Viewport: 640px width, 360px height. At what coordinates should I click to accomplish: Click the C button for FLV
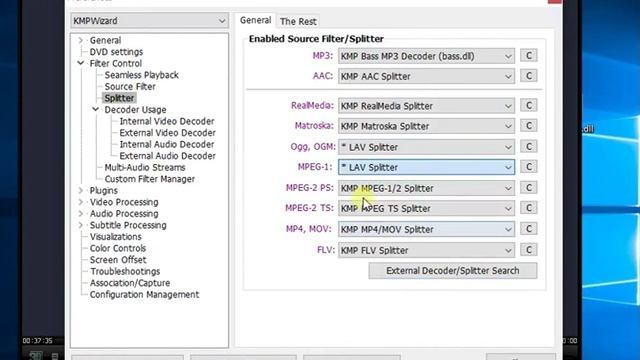(x=529, y=249)
